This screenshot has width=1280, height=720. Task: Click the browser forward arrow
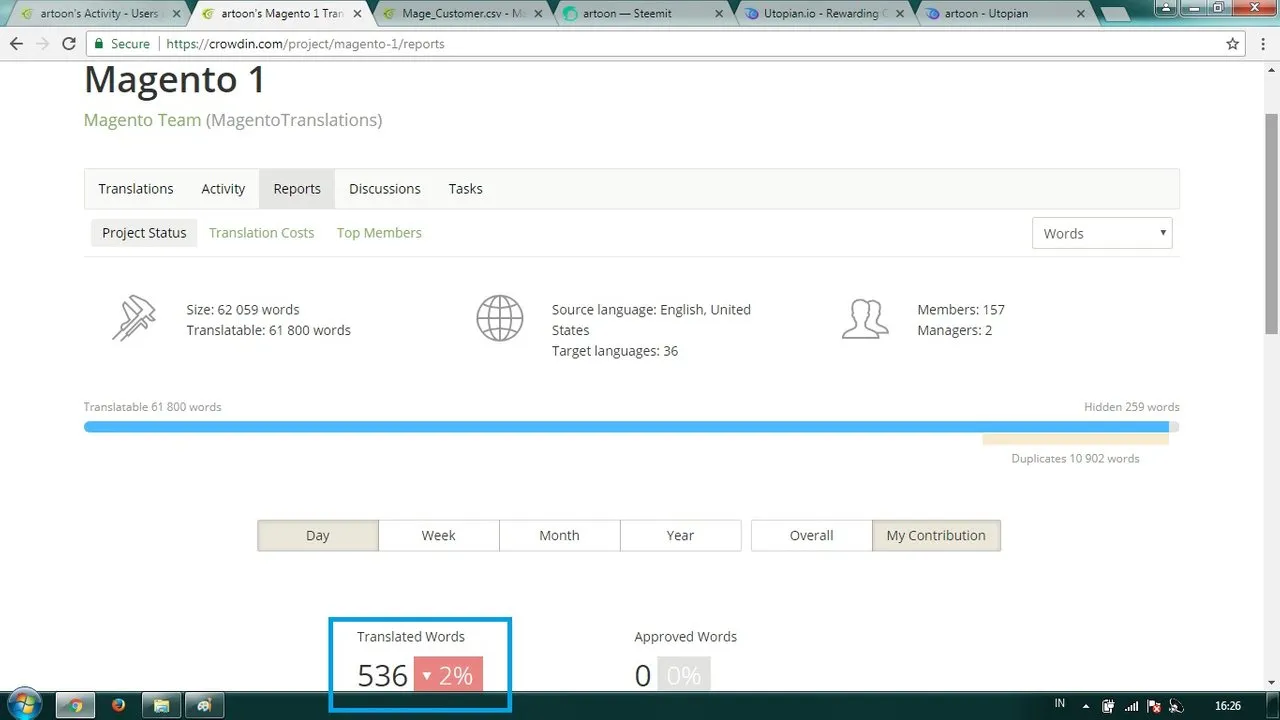[x=42, y=44]
